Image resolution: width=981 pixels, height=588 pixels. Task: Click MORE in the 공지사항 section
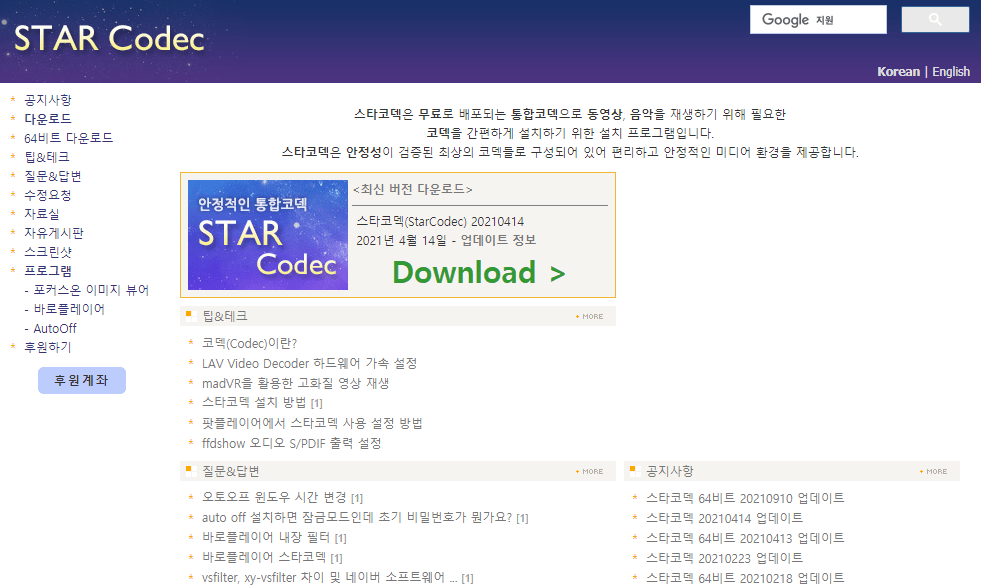[x=933, y=472]
